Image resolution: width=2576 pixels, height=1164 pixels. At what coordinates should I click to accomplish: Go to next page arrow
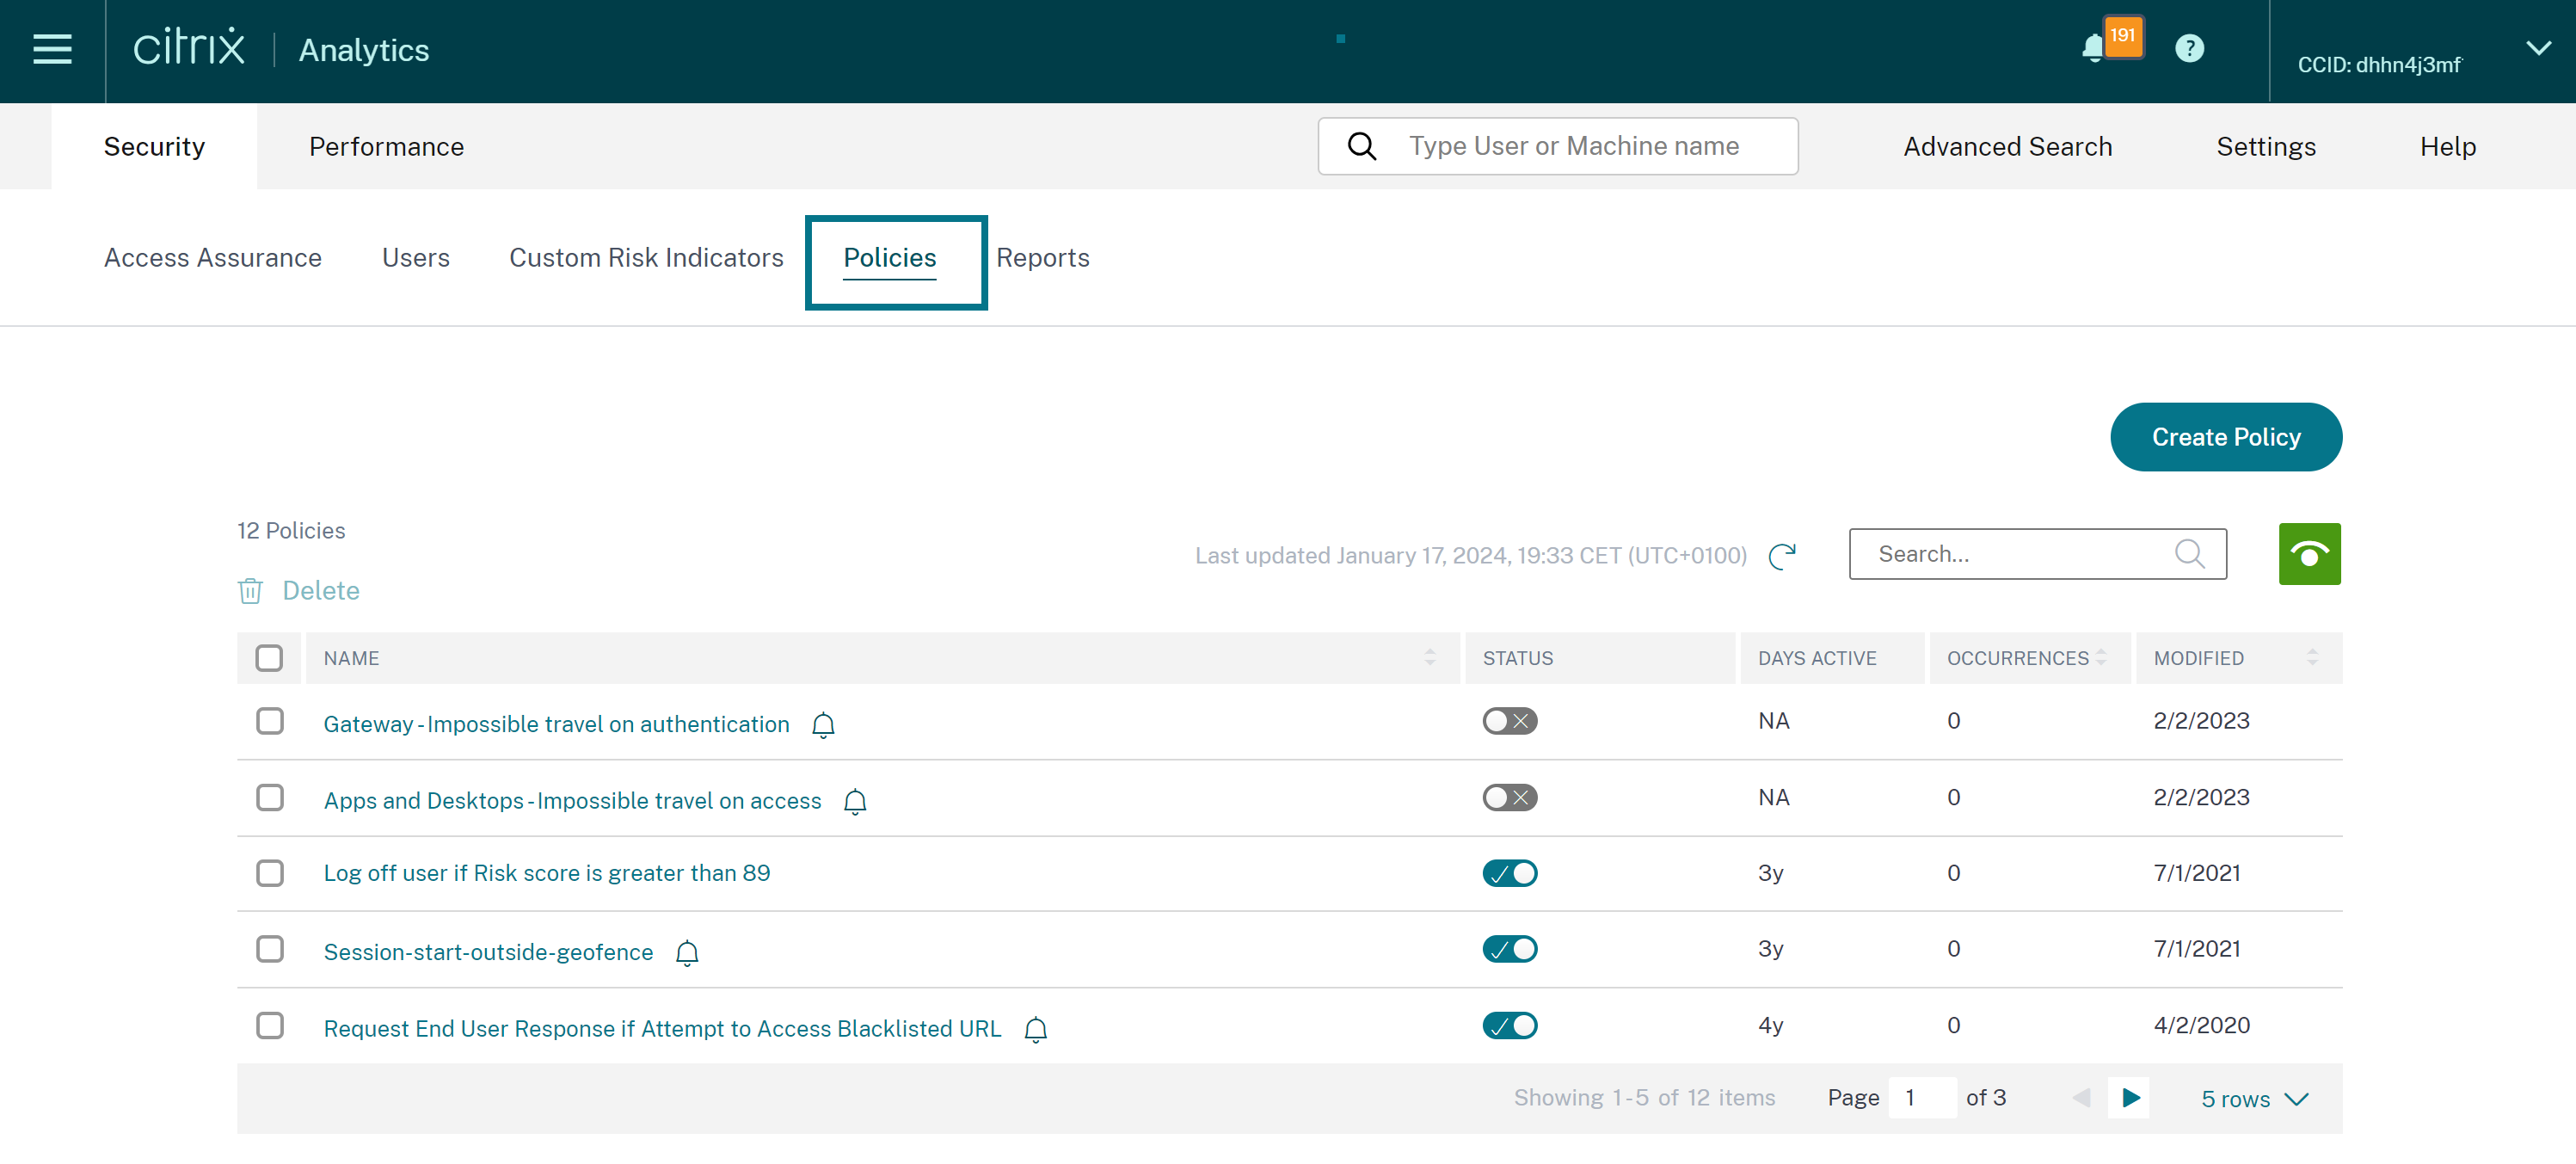click(x=2129, y=1098)
